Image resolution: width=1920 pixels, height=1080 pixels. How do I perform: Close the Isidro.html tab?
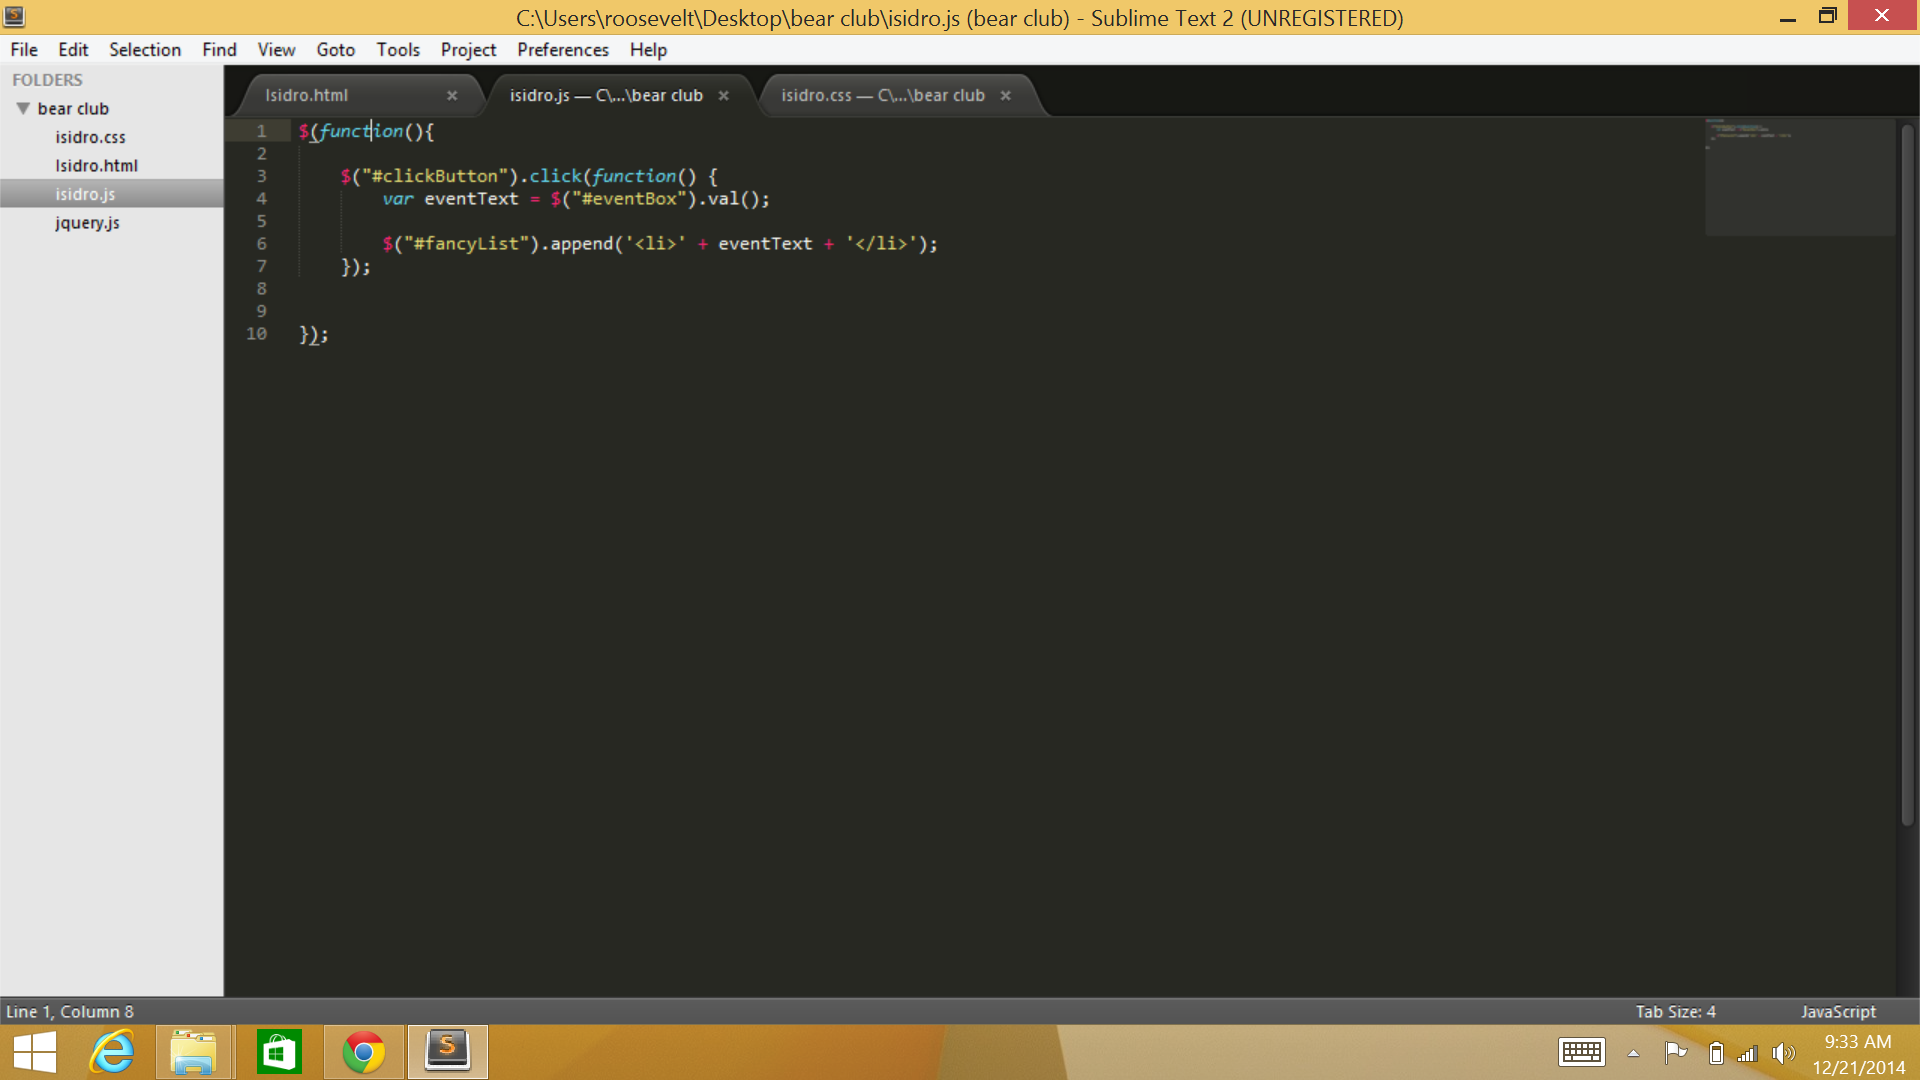pos(452,96)
